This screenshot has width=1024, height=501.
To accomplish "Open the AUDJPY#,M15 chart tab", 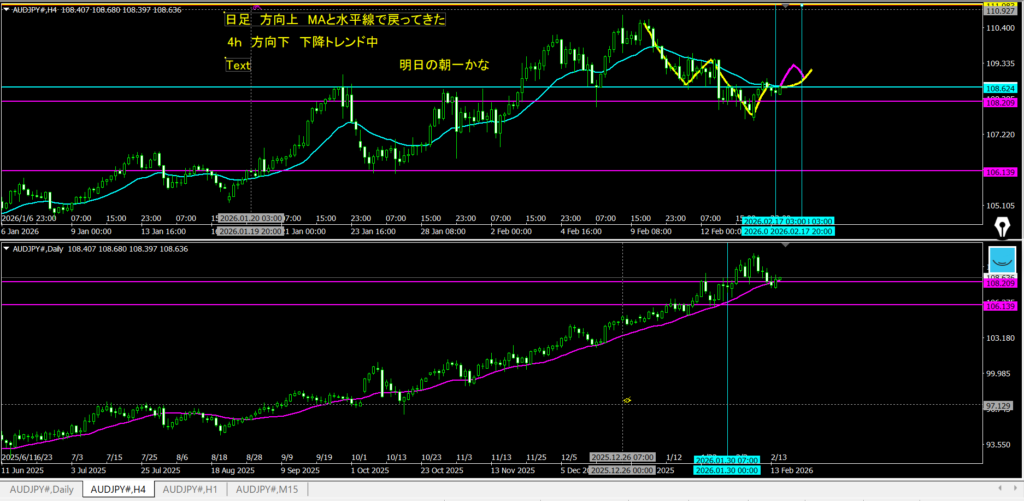I will point(266,489).
